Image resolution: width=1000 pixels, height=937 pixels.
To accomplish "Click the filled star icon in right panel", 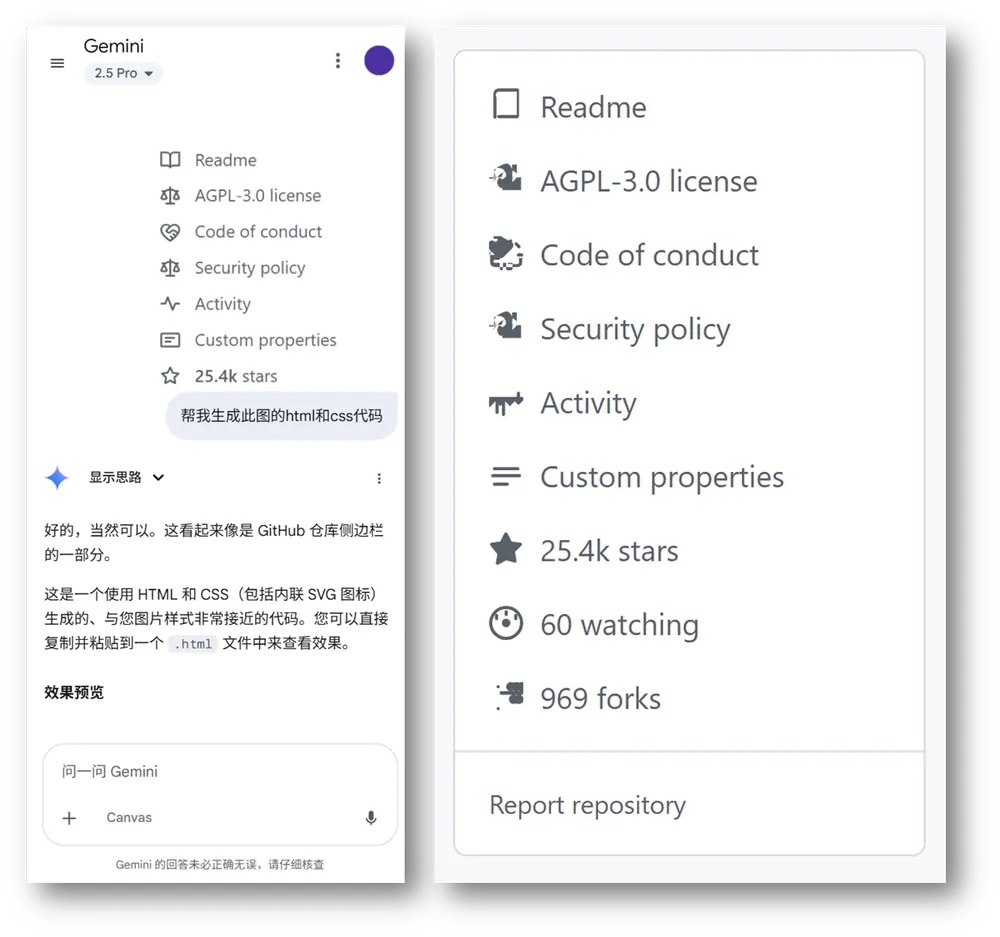I will (506, 549).
